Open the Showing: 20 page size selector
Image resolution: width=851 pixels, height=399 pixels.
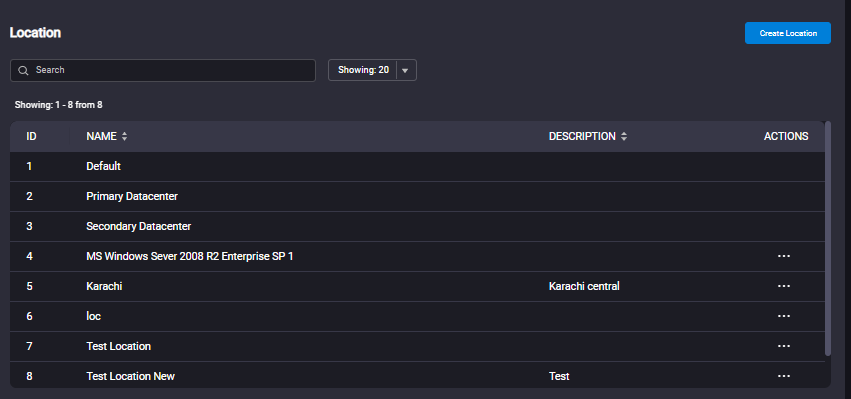[x=372, y=70]
